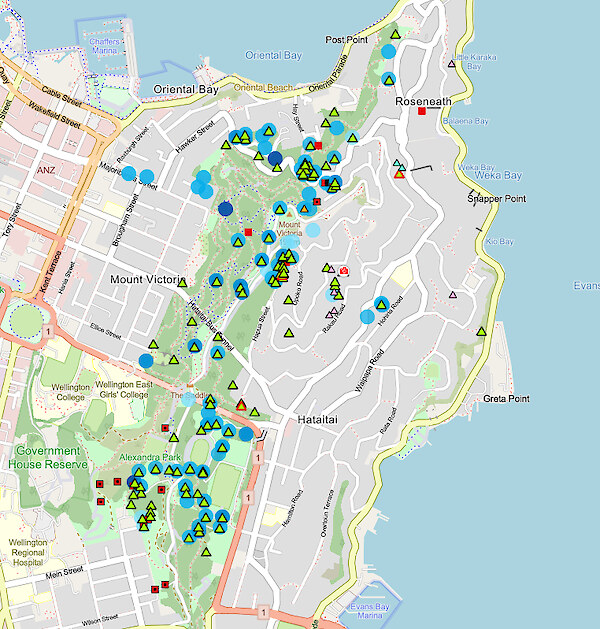Select the Oriental Beach label

tap(263, 87)
